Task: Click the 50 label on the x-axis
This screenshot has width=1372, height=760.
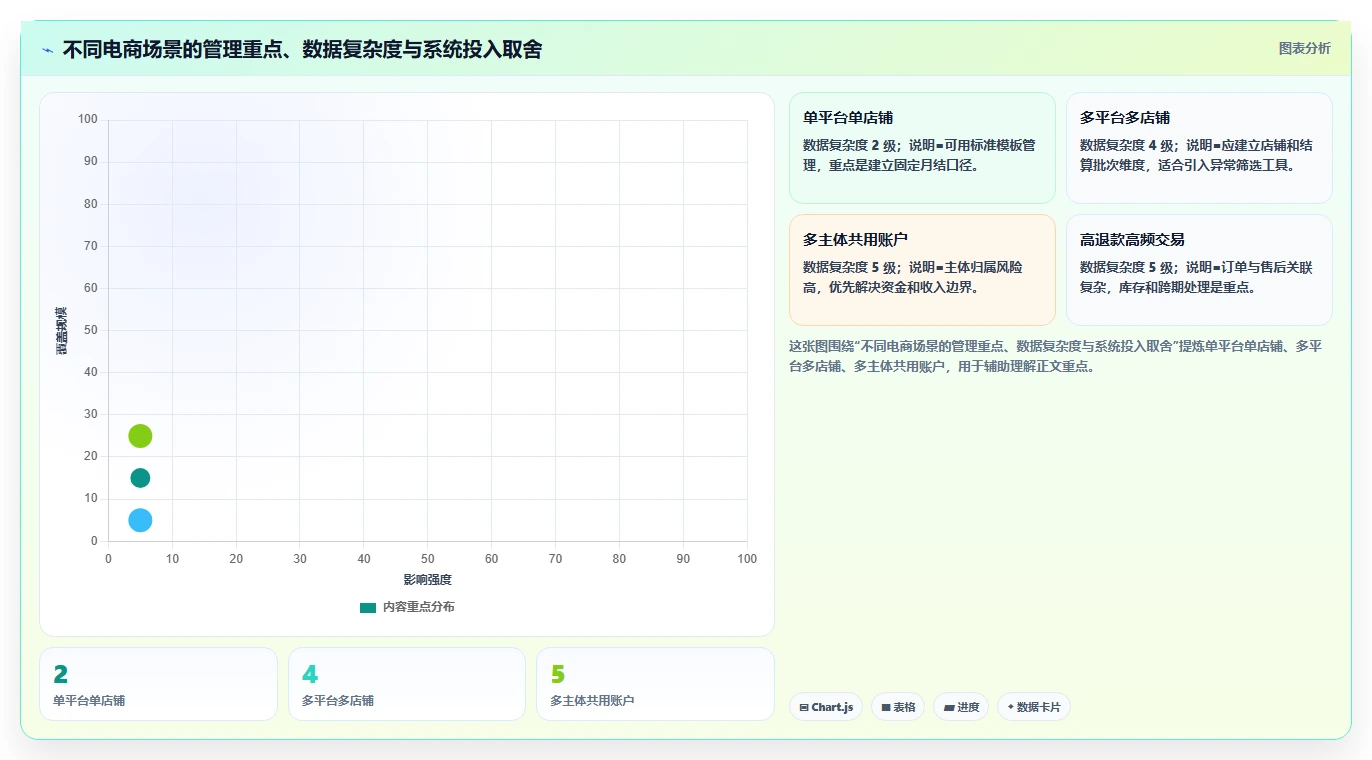Action: pyautogui.click(x=427, y=559)
